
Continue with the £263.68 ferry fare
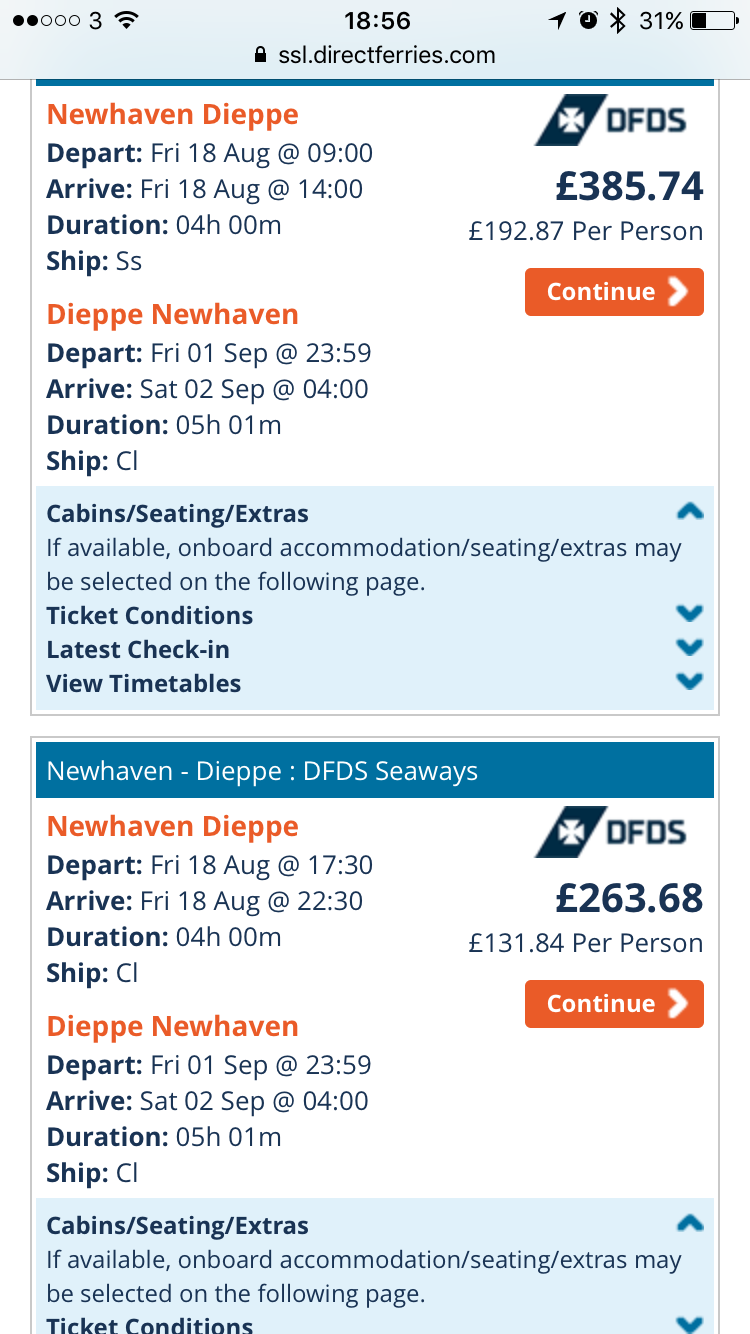click(614, 1004)
